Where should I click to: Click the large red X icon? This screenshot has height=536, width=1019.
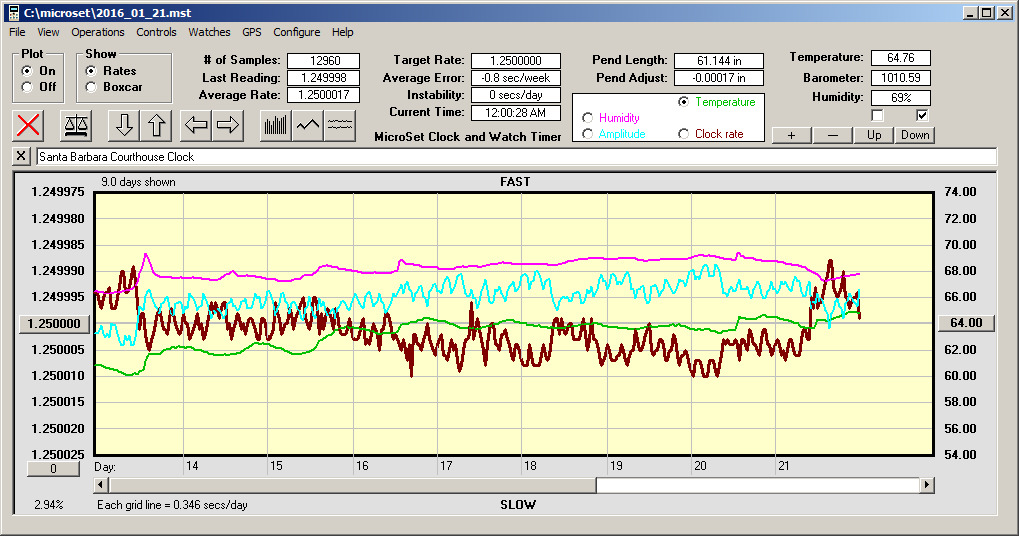(x=29, y=125)
